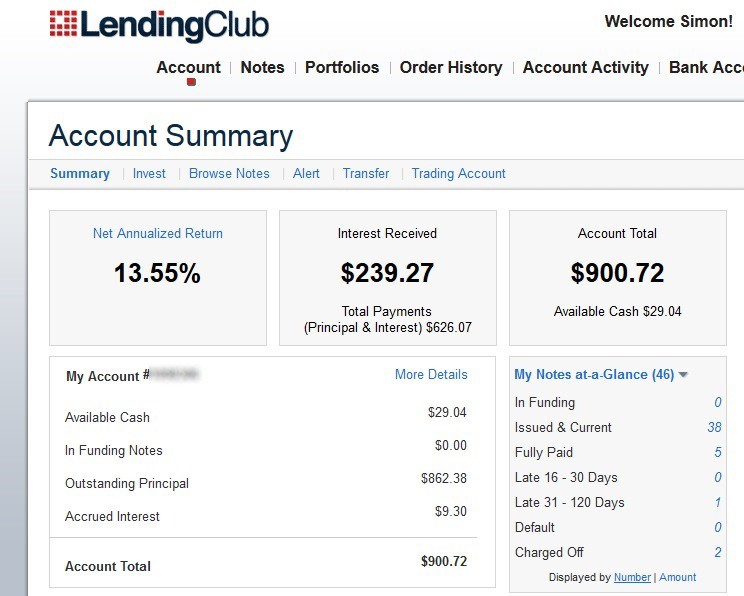
Task: Open Account Activity menu item
Action: coord(585,68)
